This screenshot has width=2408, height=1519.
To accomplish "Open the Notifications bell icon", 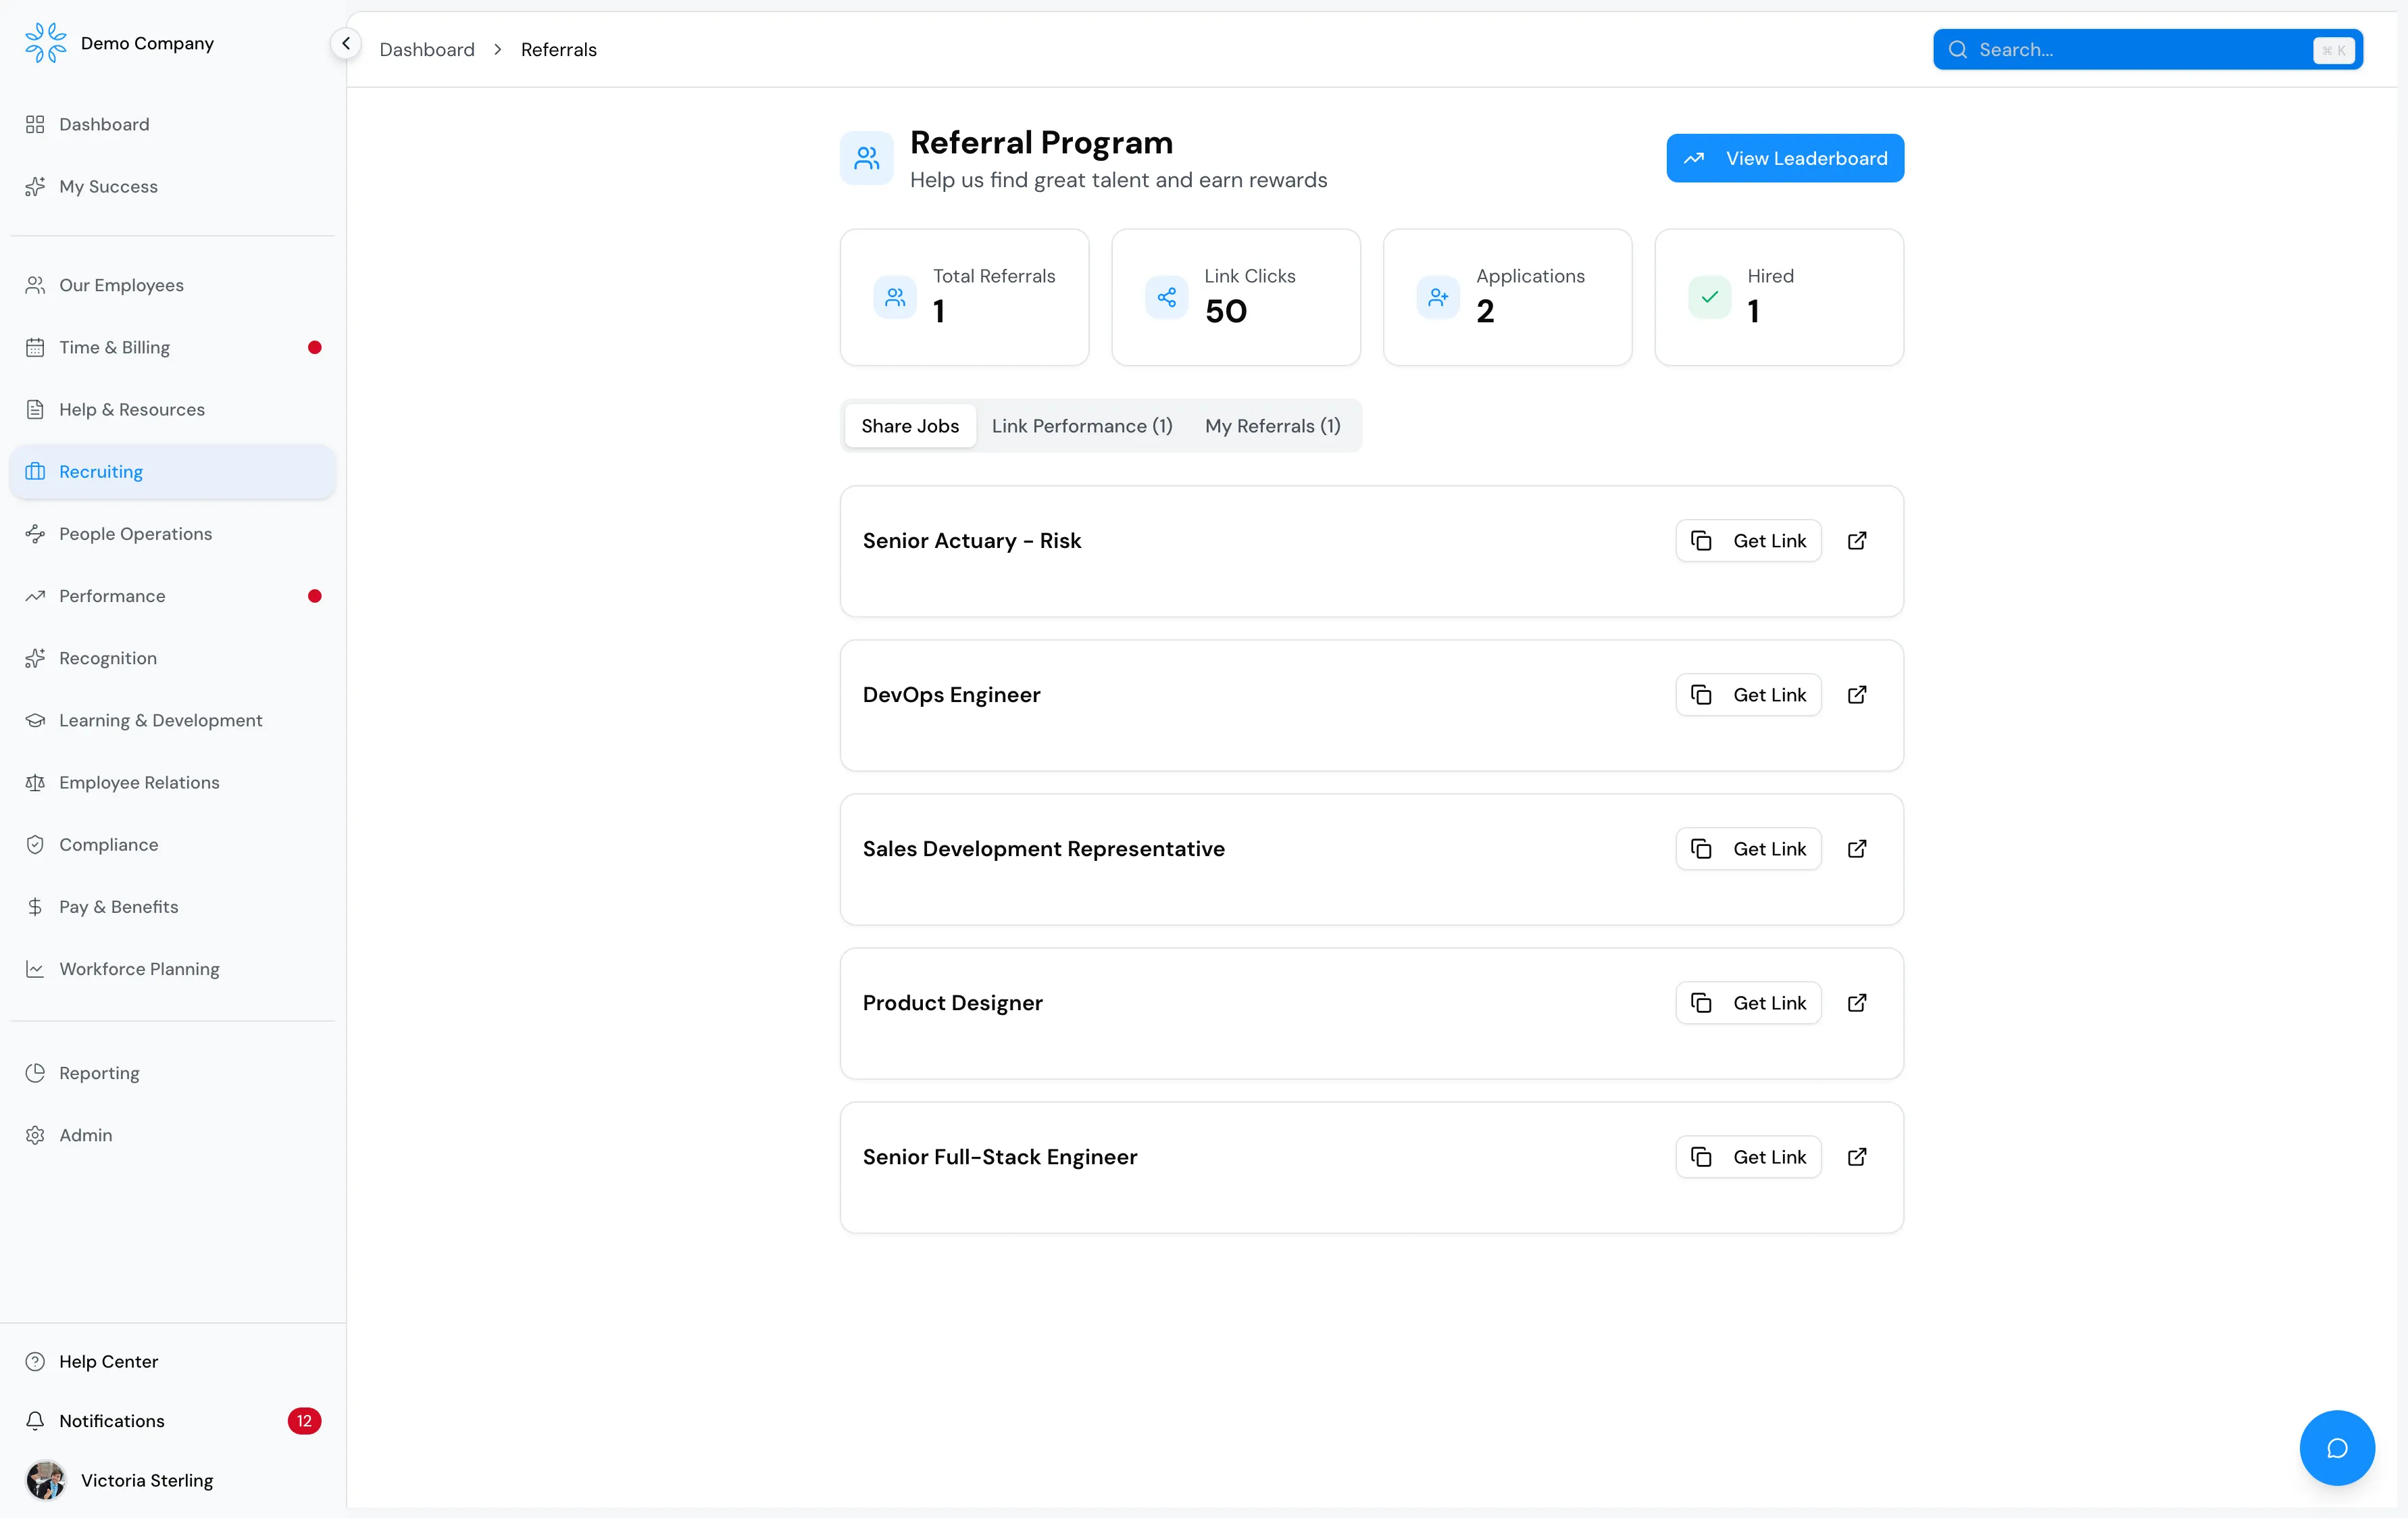I will point(35,1420).
